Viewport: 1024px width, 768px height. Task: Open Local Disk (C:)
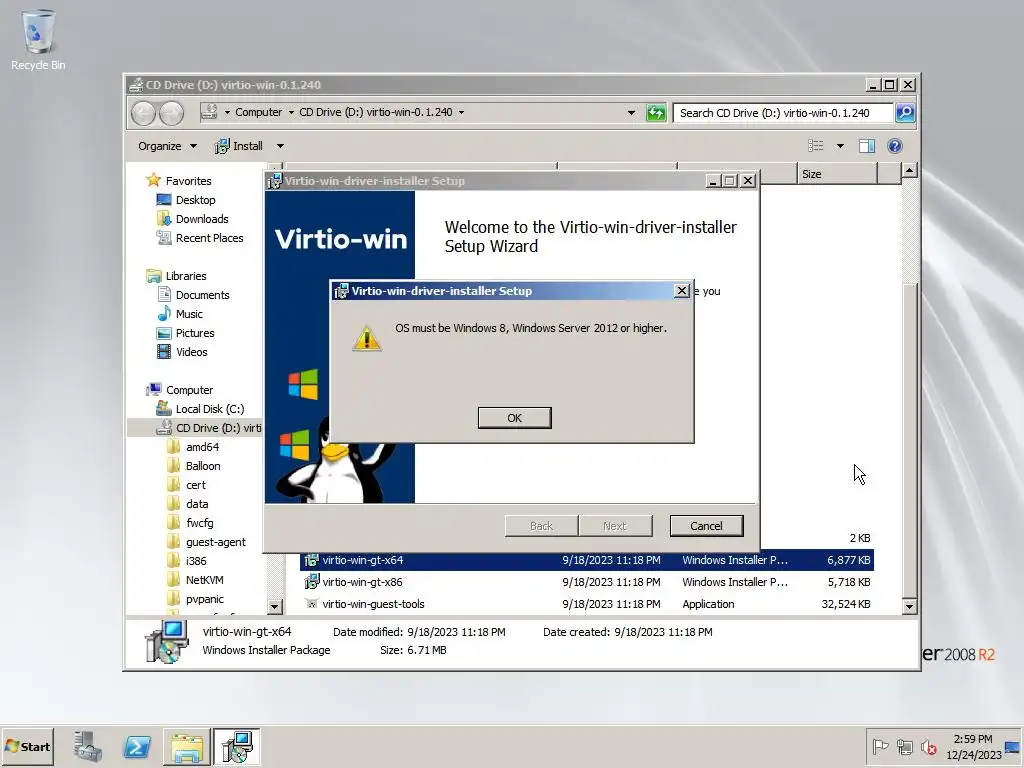(210, 409)
